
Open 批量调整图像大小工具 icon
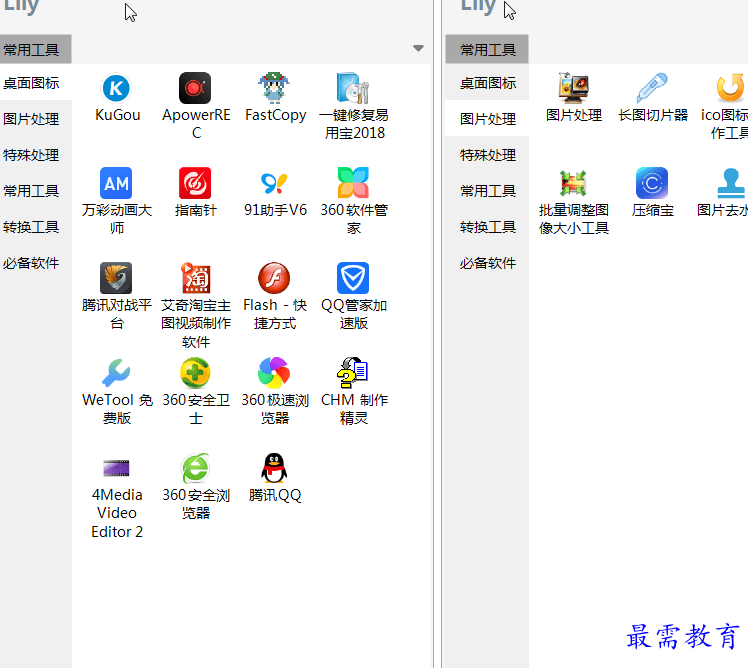point(573,184)
